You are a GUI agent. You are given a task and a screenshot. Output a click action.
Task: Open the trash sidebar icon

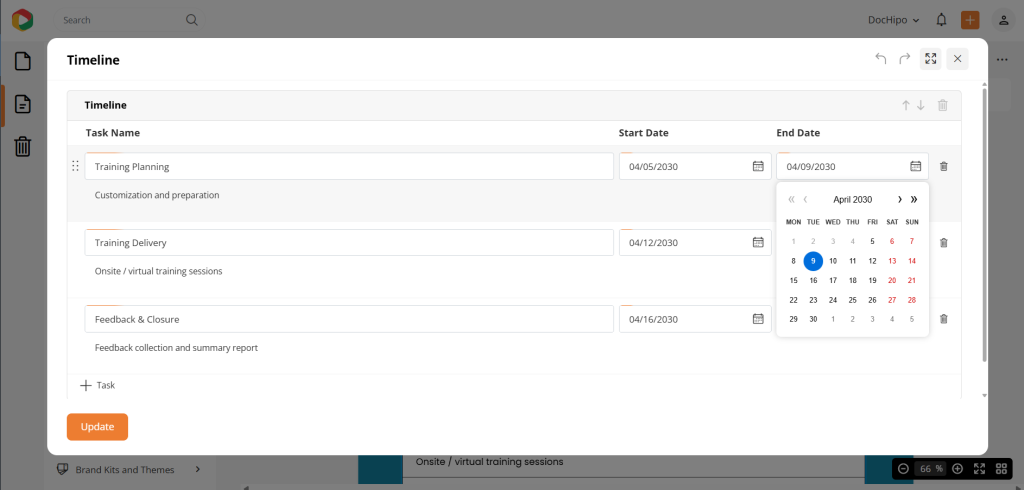23,146
